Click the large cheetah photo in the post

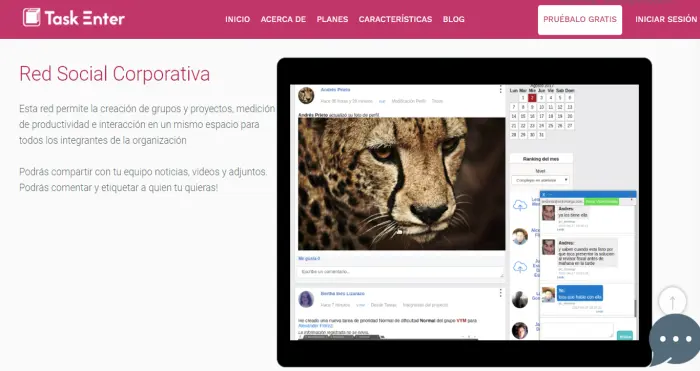[401, 183]
